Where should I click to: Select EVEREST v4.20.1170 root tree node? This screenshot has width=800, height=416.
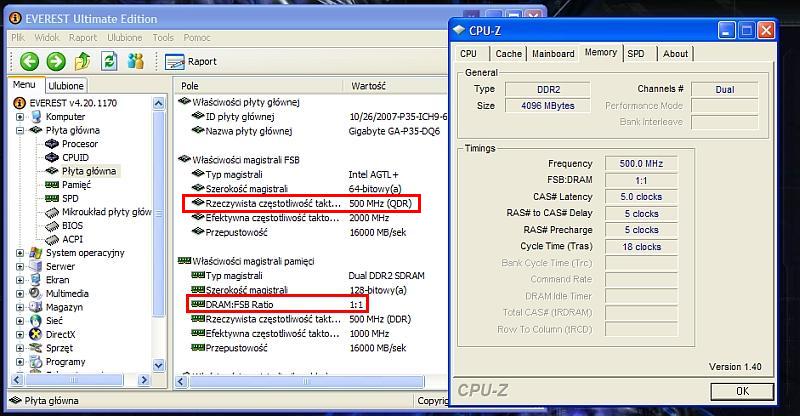coord(73,103)
